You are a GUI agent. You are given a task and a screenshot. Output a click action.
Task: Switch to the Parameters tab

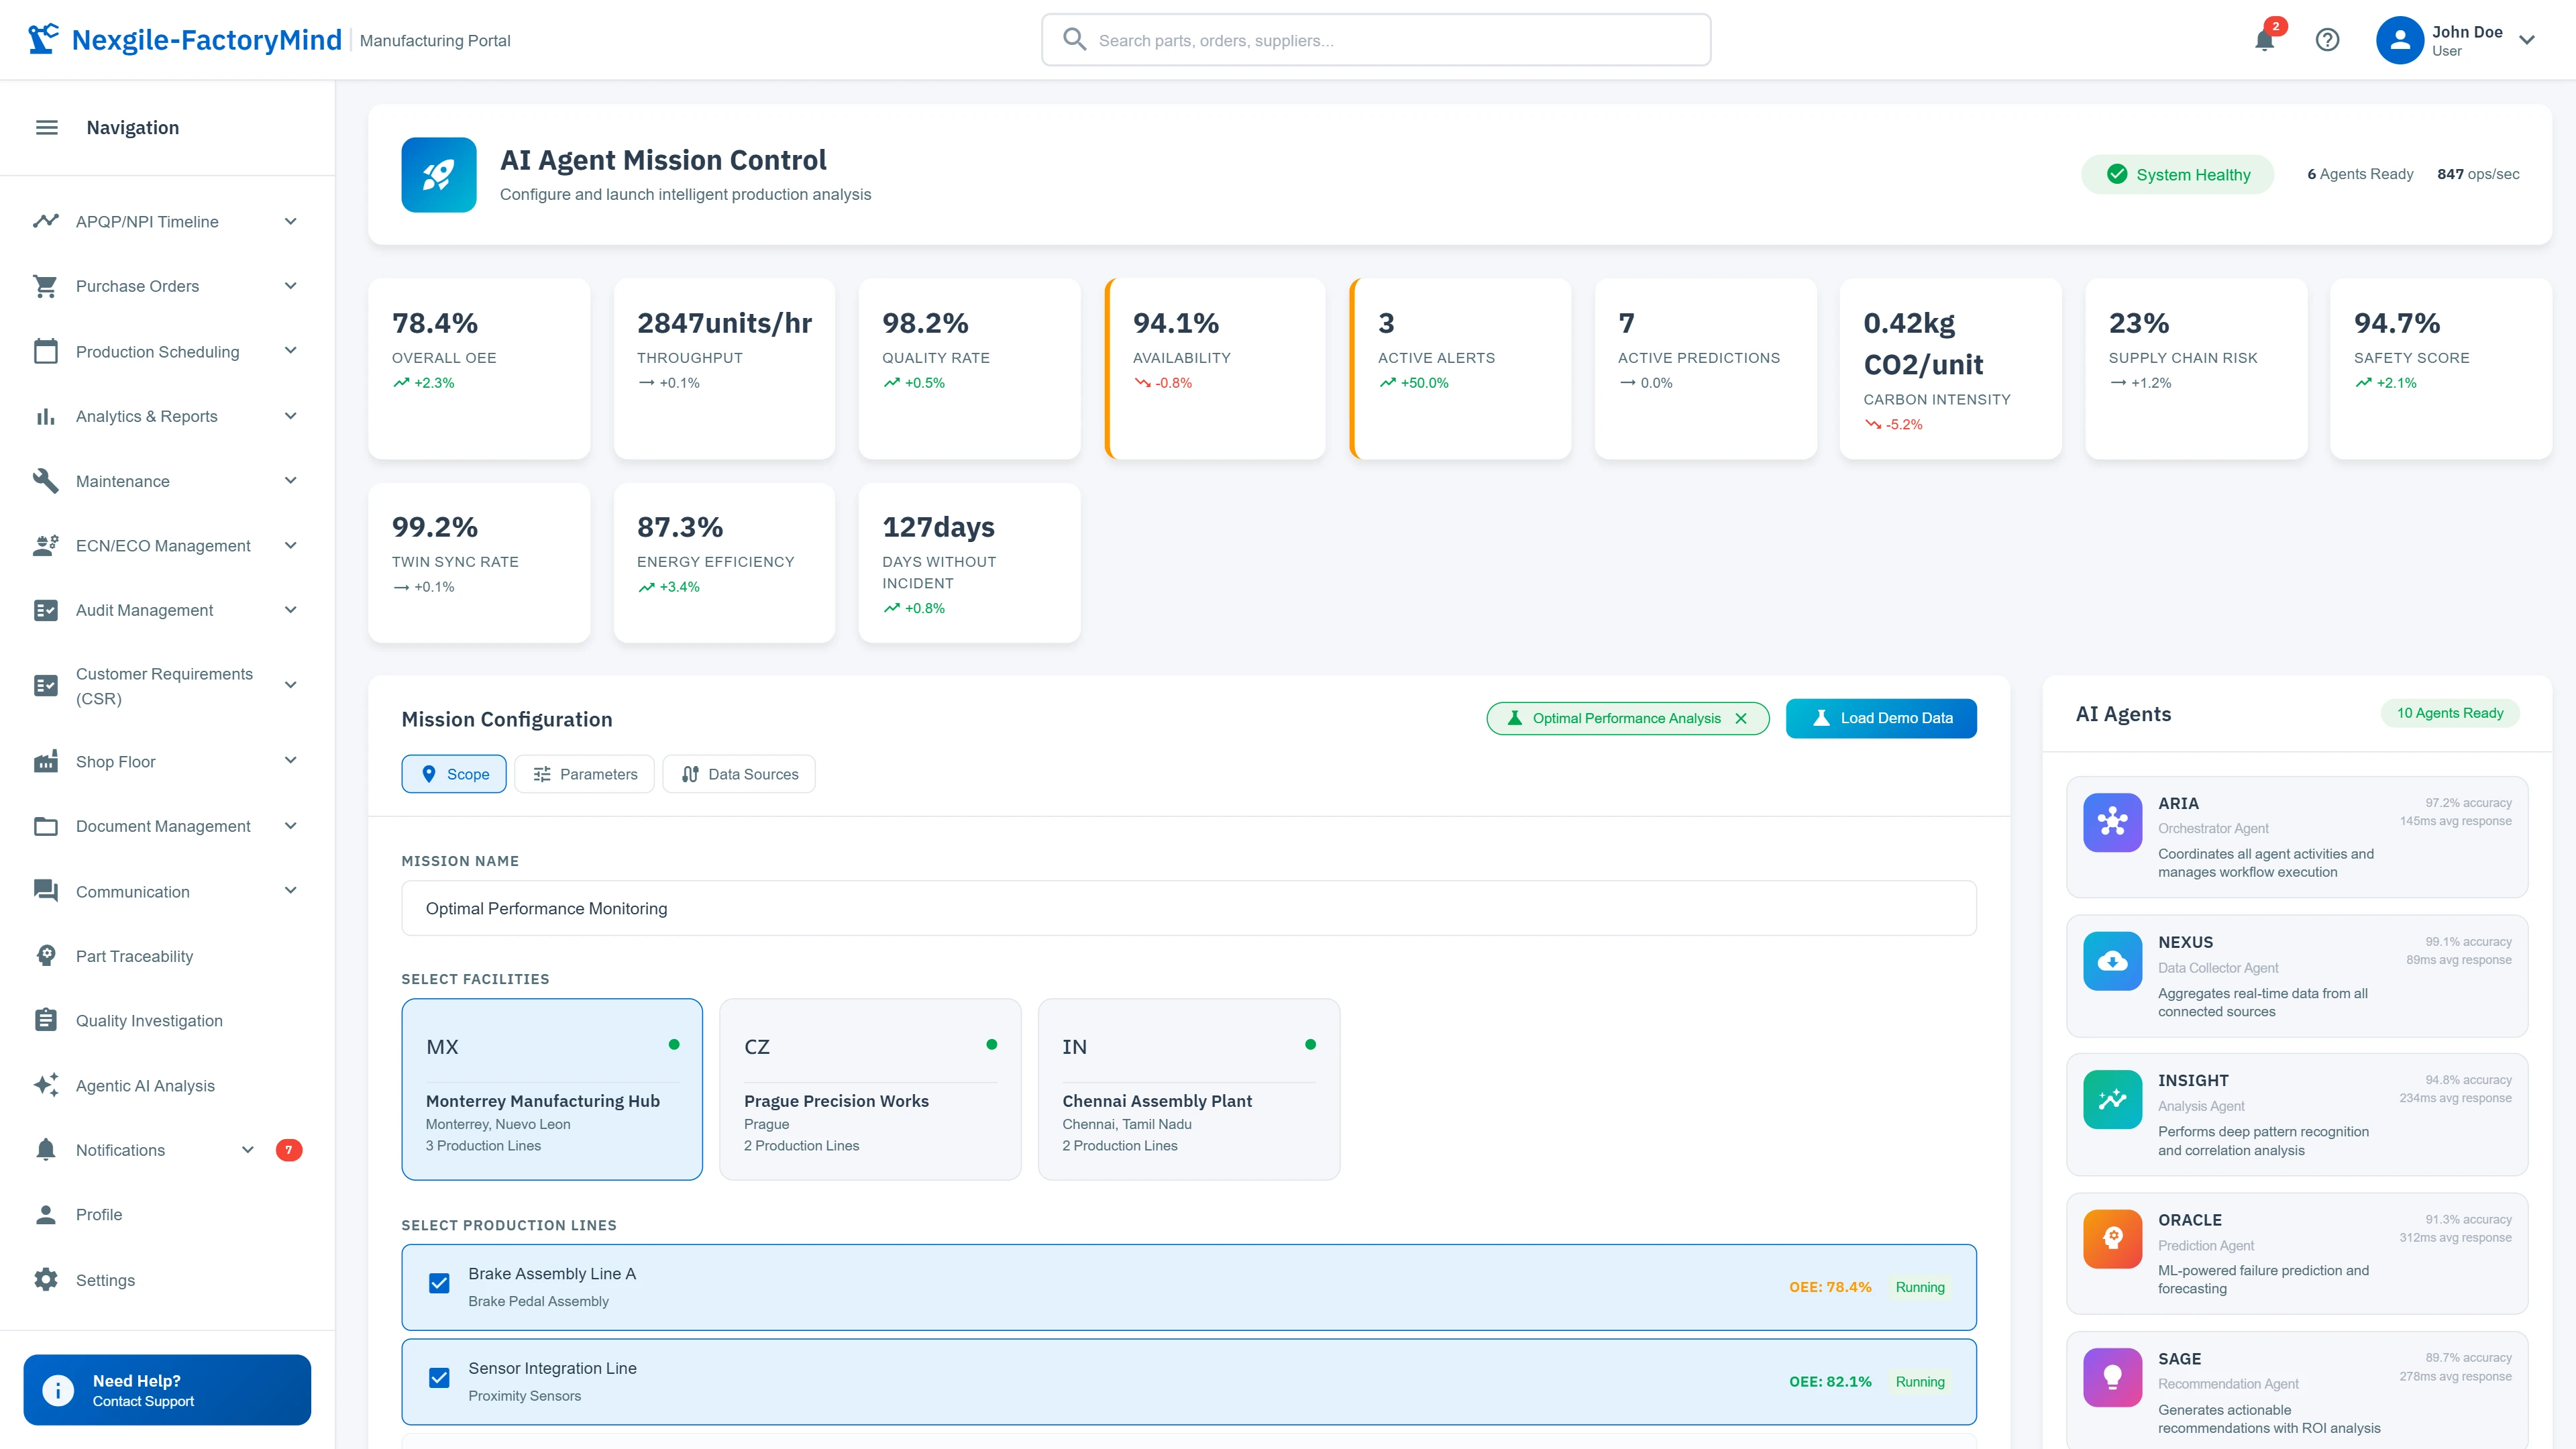[x=584, y=773]
